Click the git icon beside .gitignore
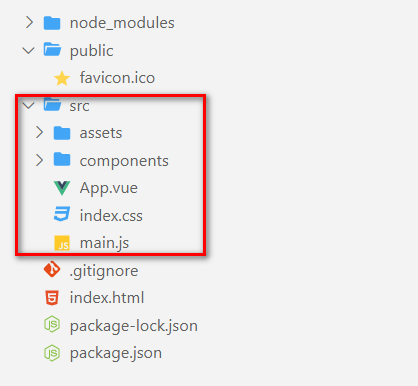This screenshot has width=418, height=386. [x=52, y=270]
